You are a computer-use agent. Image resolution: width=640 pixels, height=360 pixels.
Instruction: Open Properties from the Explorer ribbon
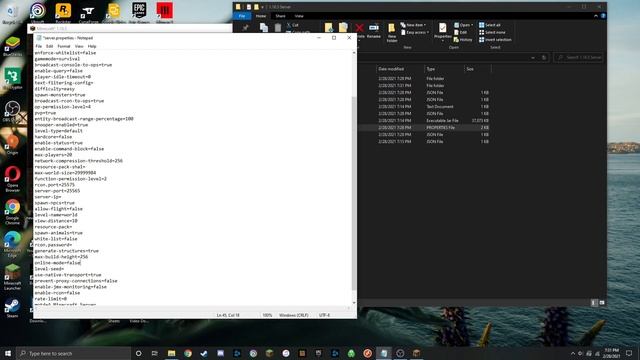point(442,31)
